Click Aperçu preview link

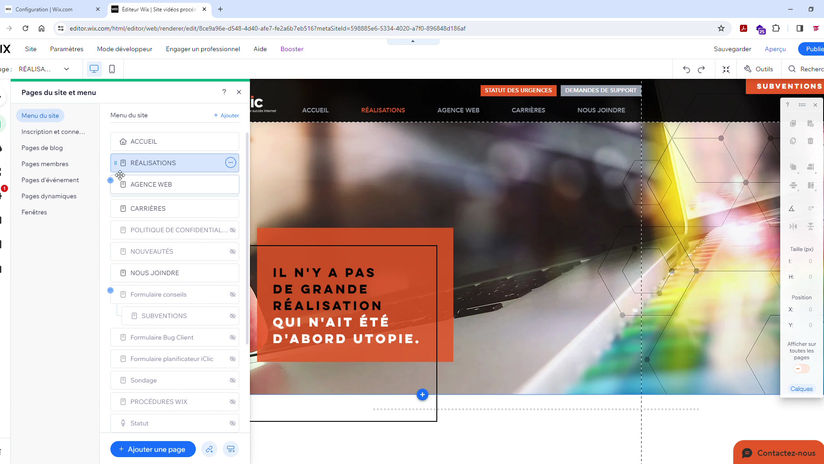click(x=775, y=49)
